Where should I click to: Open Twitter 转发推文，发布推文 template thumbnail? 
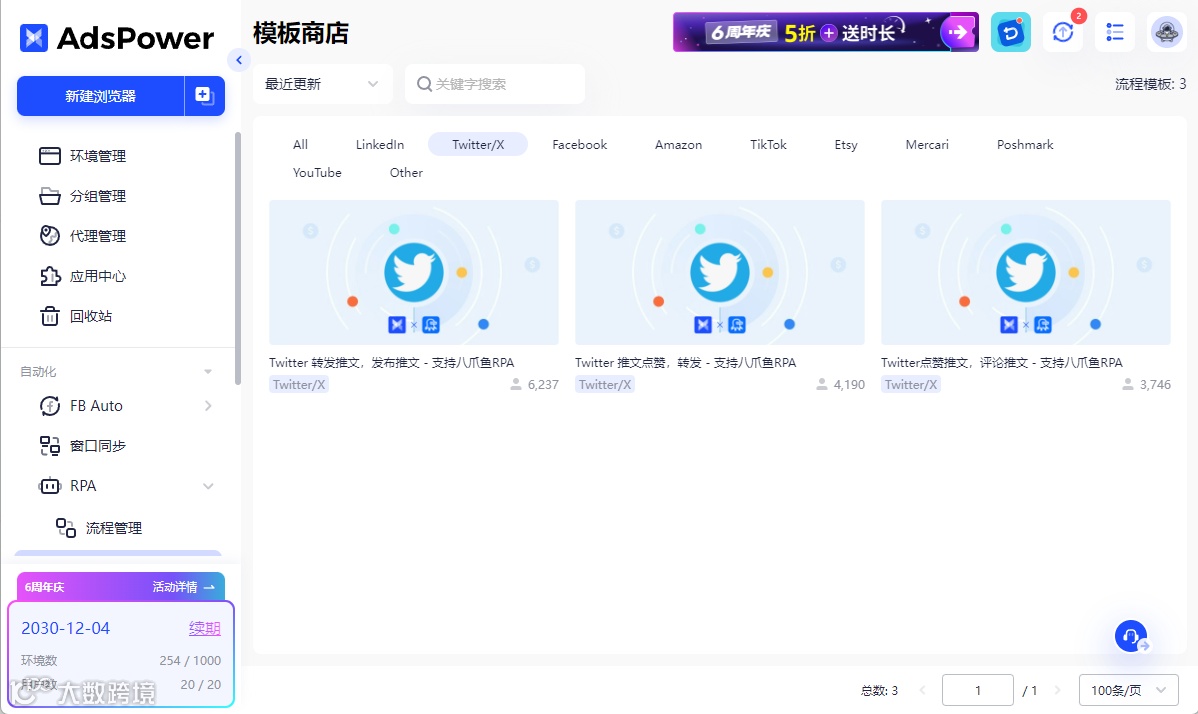(414, 273)
